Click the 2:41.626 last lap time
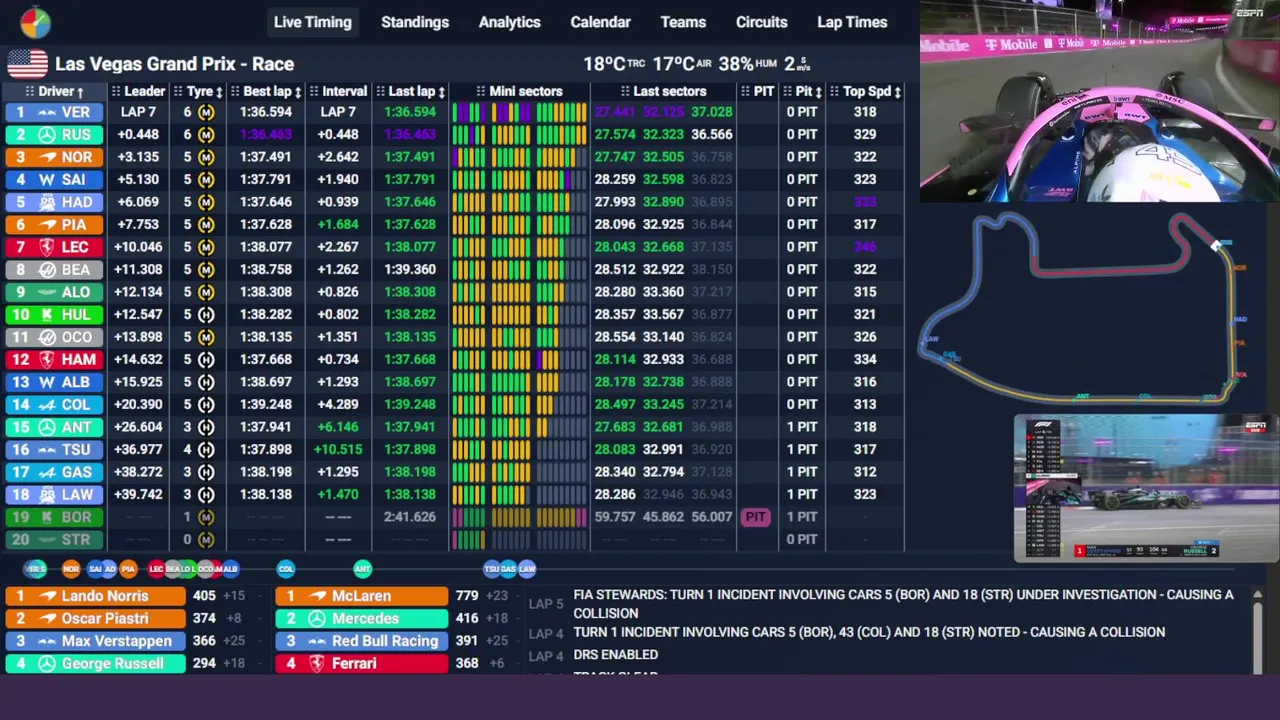This screenshot has height=720, width=1280. click(410, 517)
